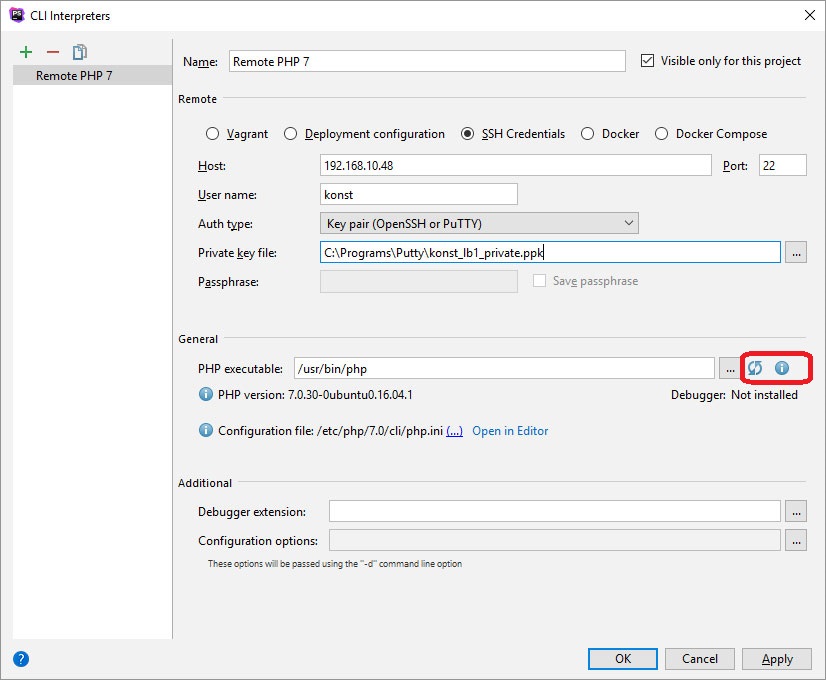Browse for the debugger extension
Screen dimensions: 826x680
pyautogui.click(x=796, y=511)
